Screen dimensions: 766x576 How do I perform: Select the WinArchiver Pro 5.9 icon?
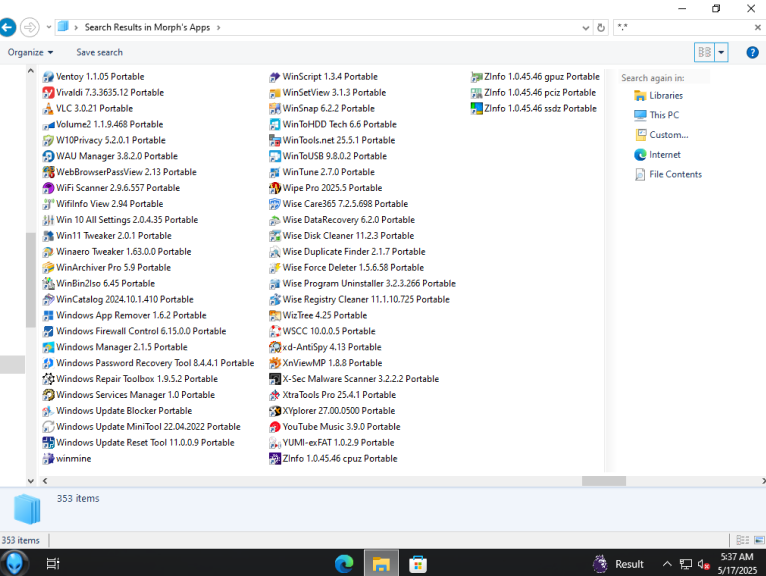48,268
